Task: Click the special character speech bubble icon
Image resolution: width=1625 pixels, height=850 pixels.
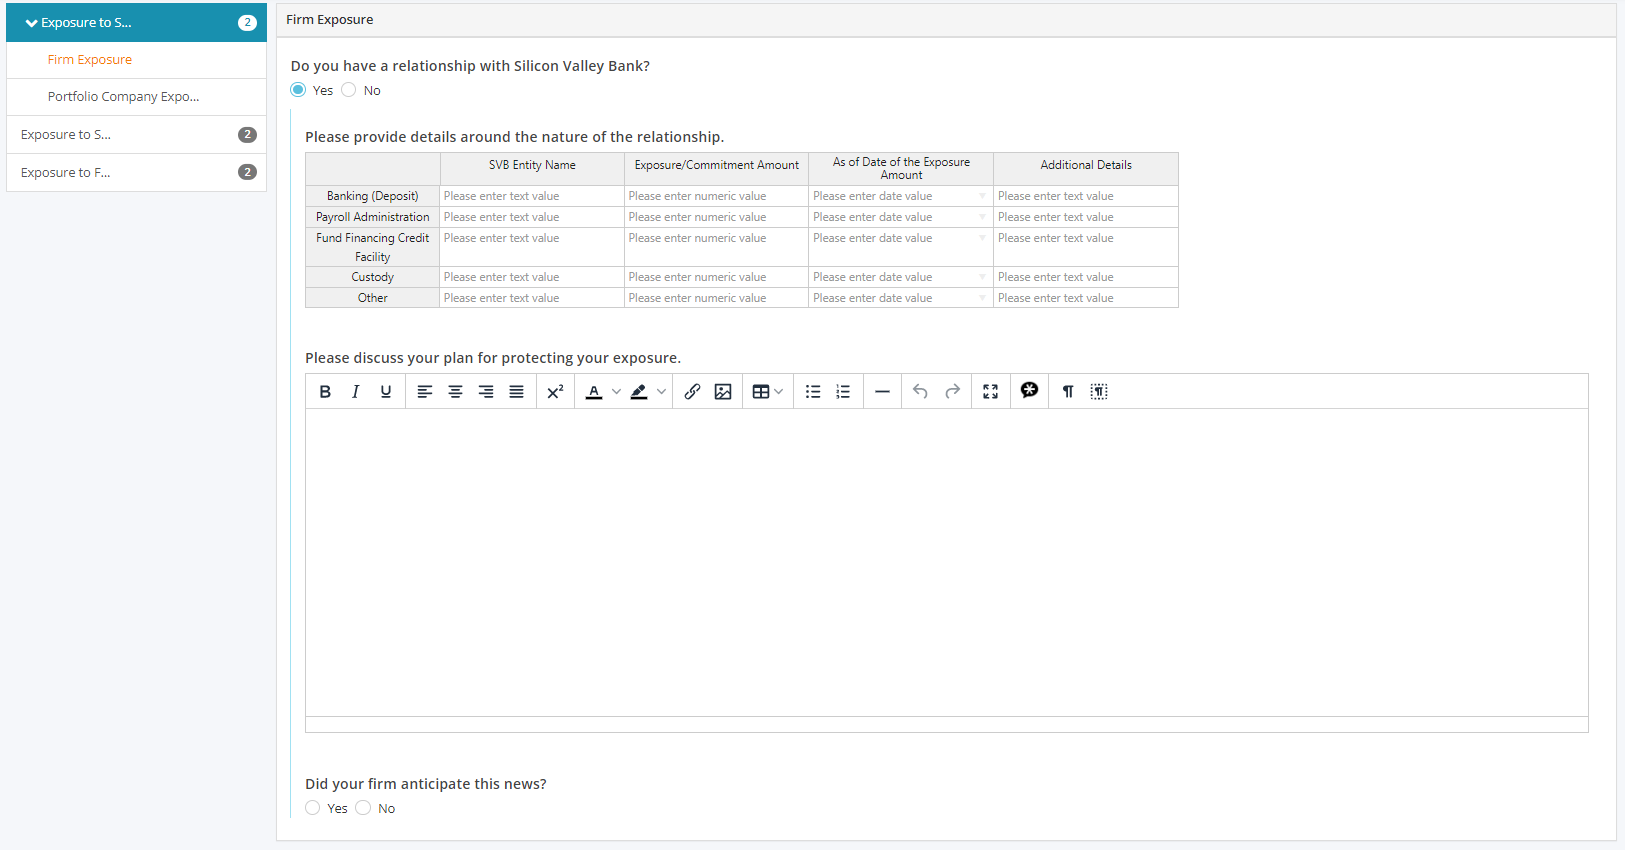Action: pyautogui.click(x=1029, y=391)
